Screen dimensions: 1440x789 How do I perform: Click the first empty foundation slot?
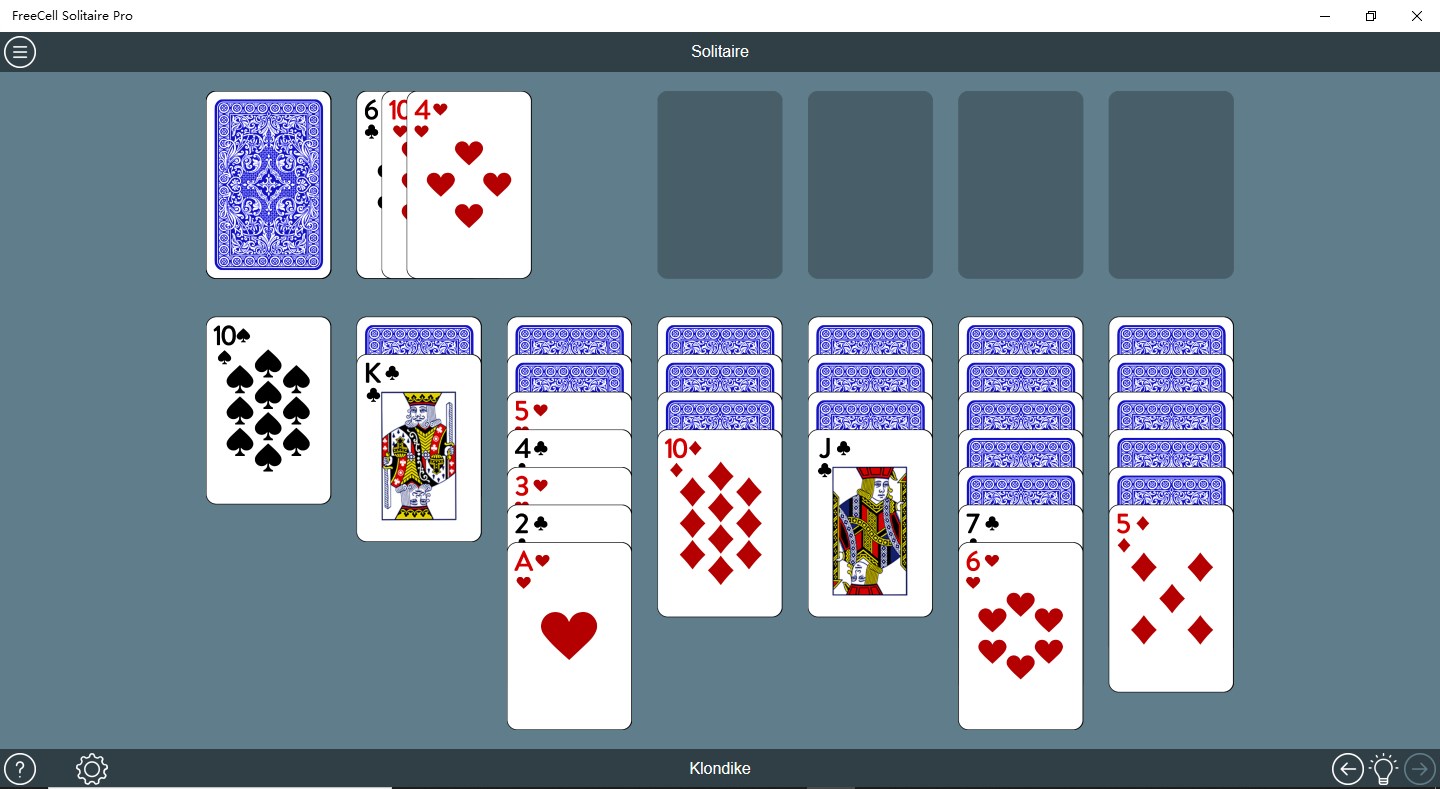point(720,185)
